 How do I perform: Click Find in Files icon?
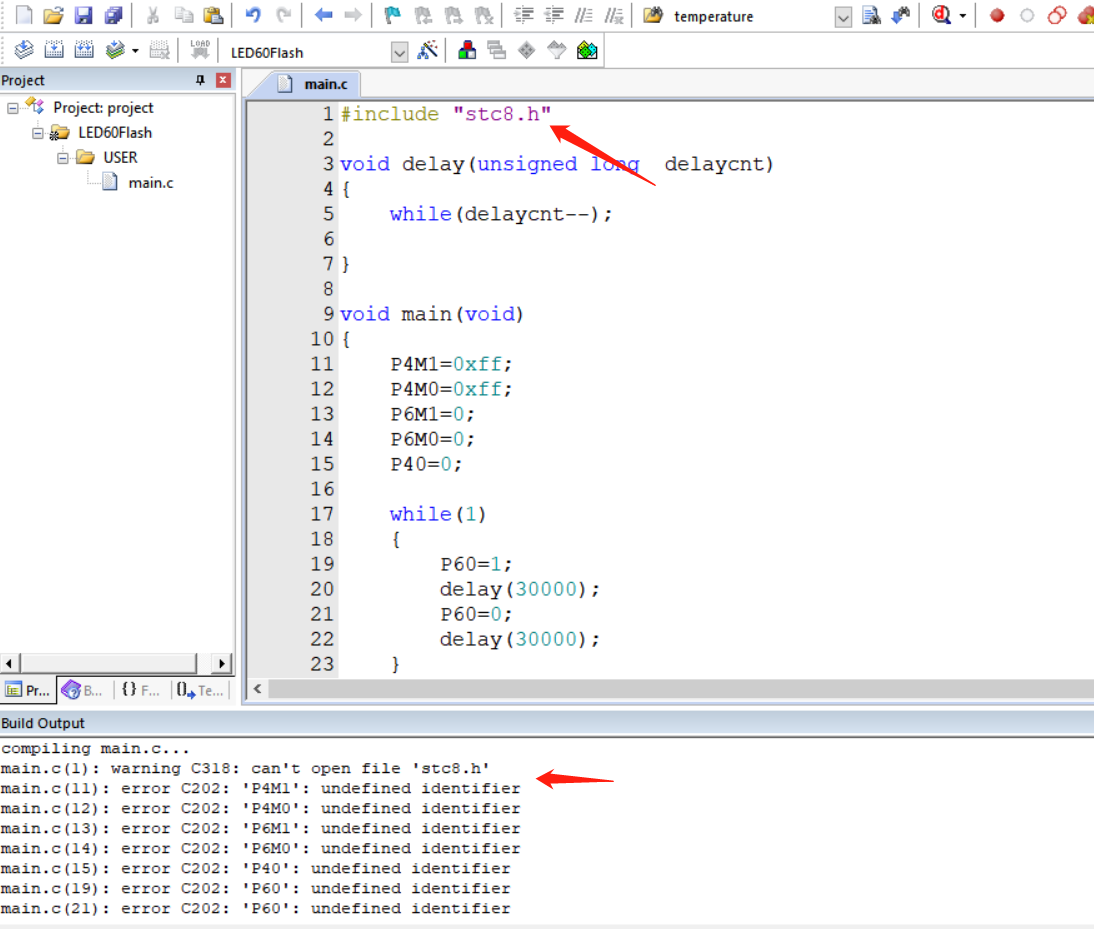[x=653, y=15]
